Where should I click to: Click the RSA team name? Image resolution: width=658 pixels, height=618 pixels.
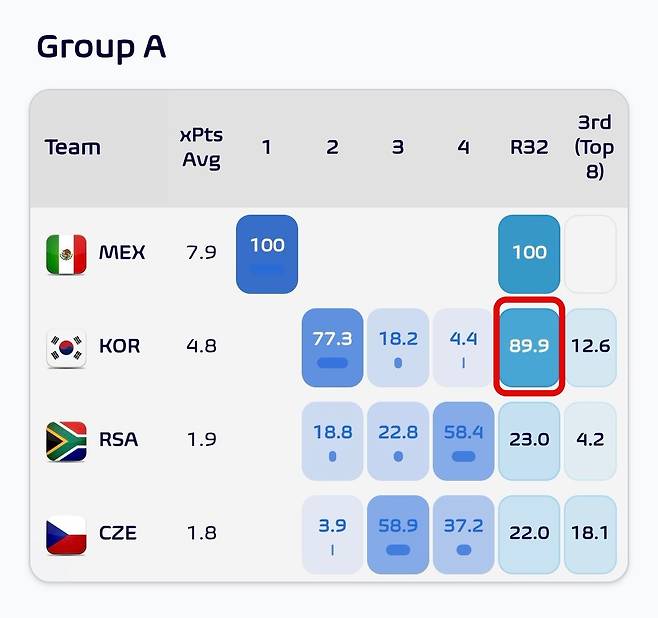118,440
